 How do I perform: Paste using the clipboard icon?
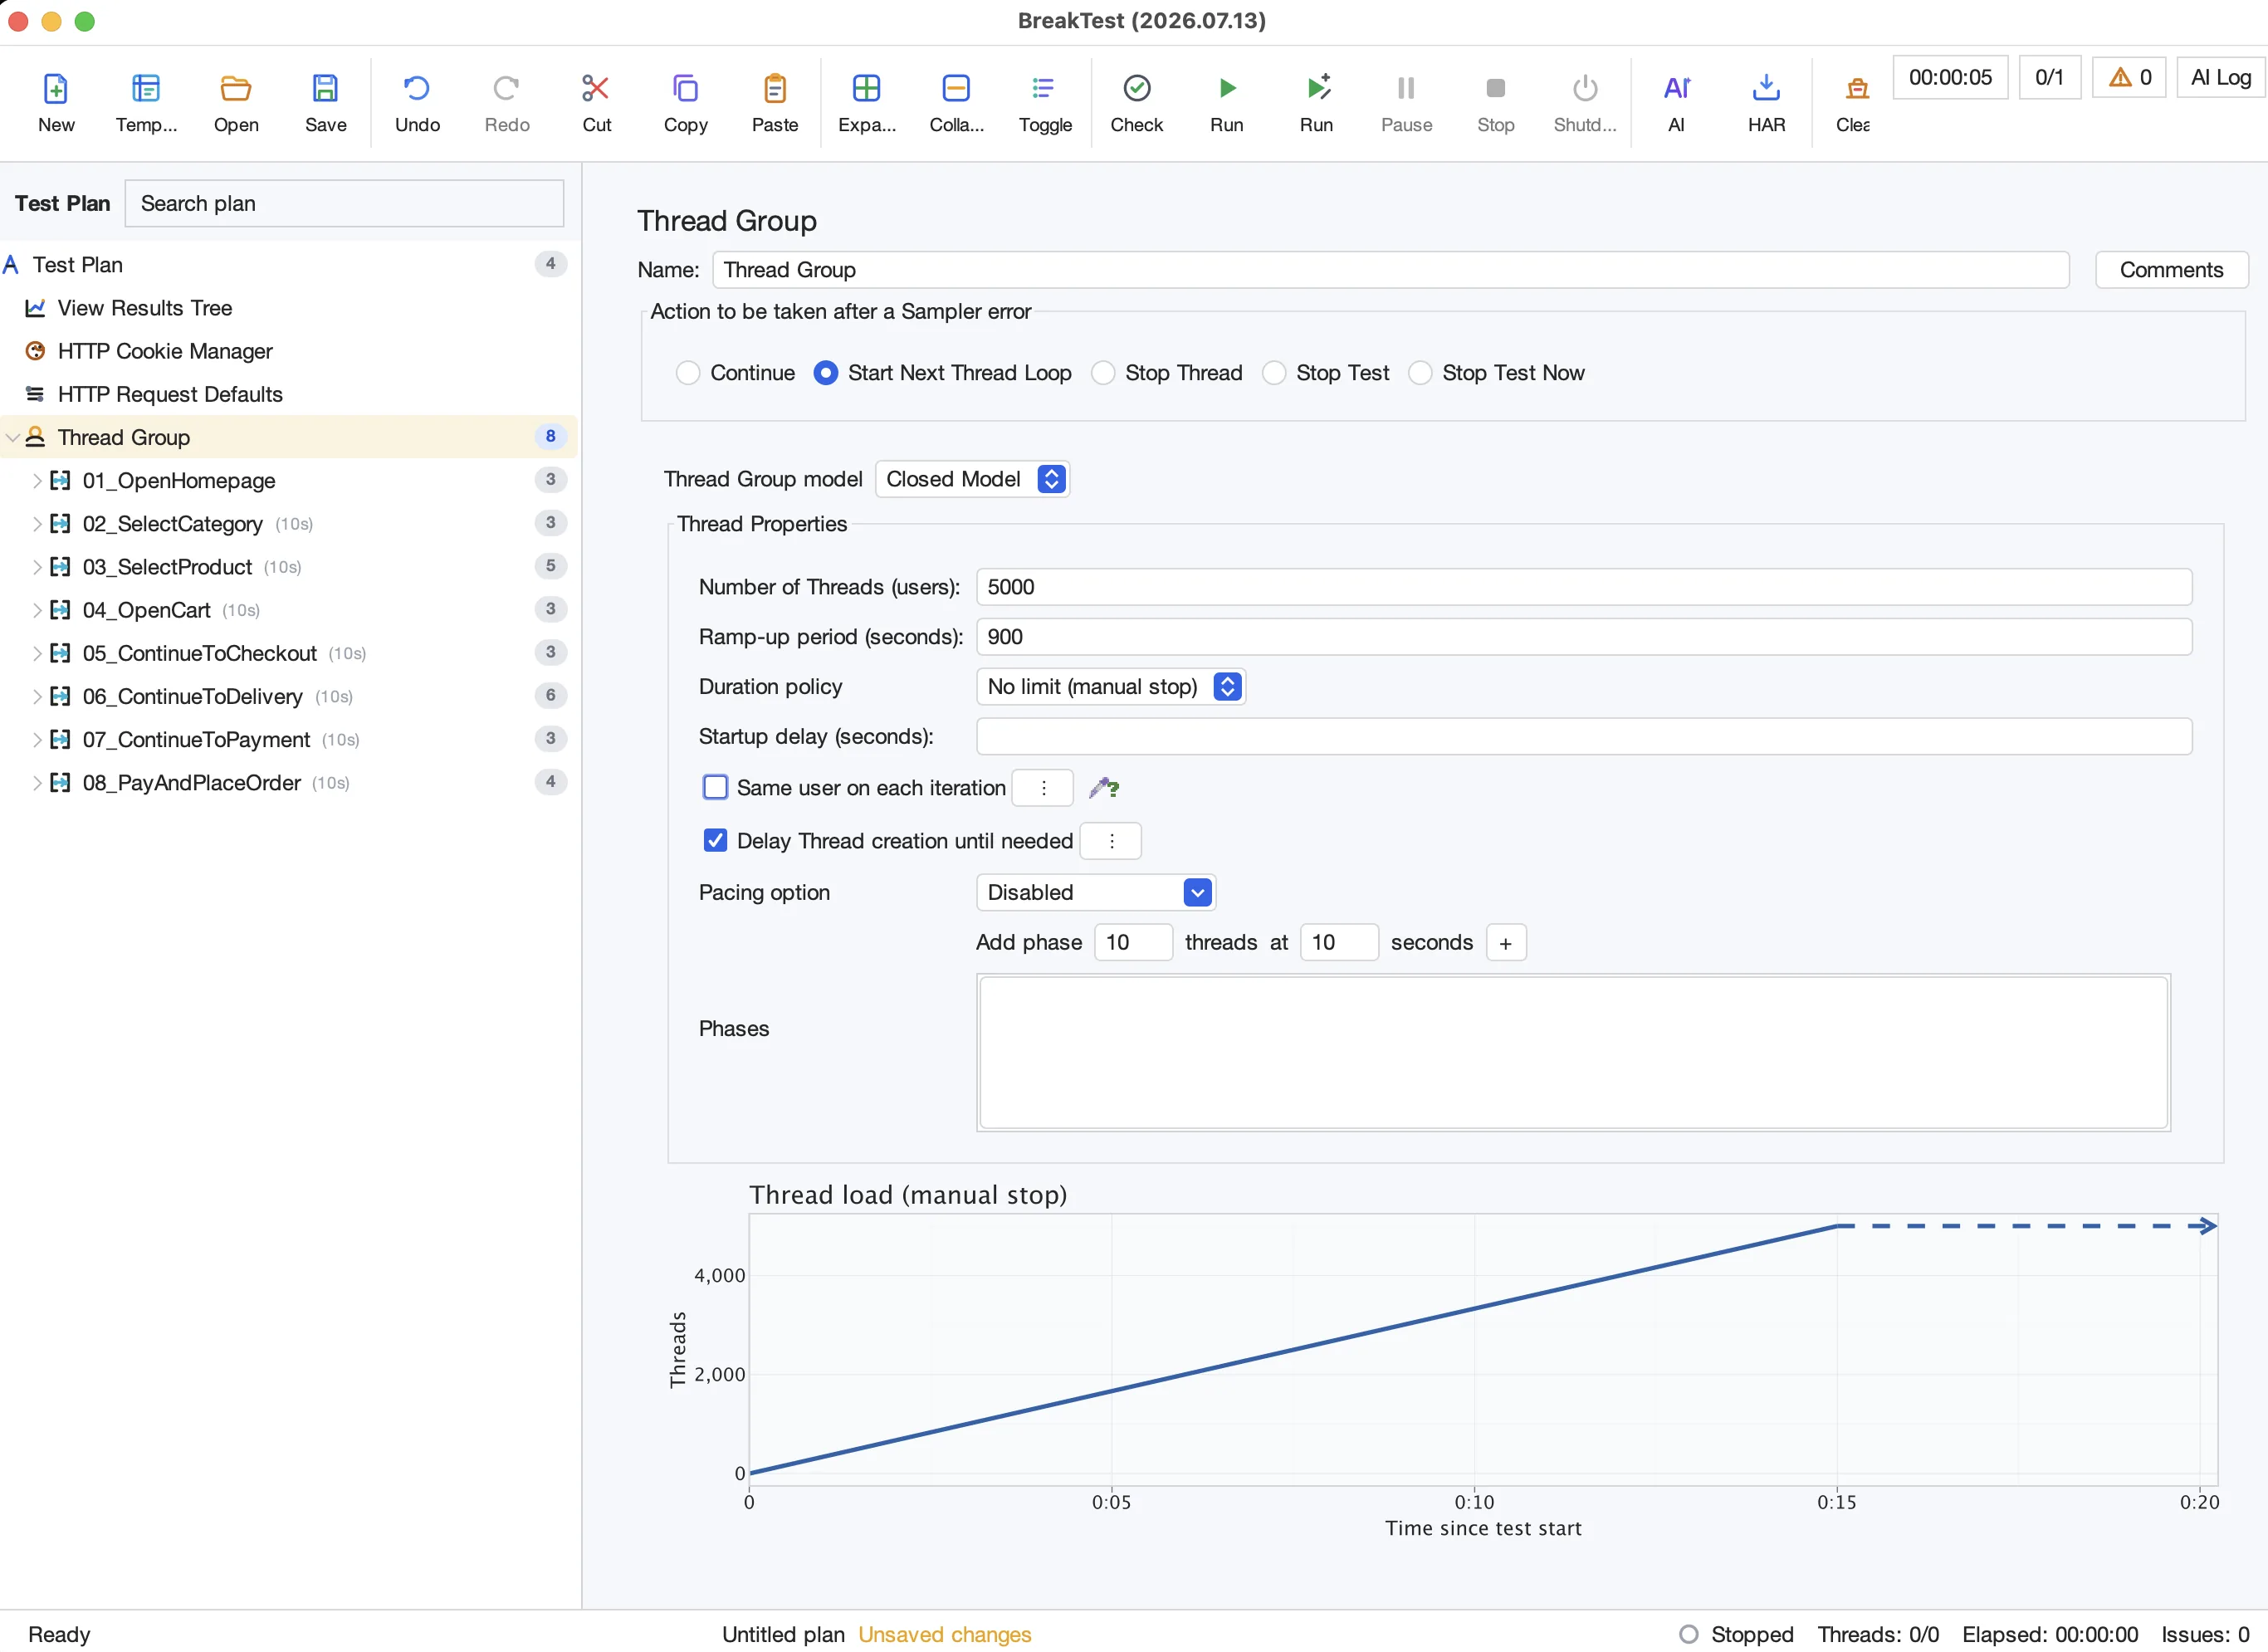pos(775,89)
